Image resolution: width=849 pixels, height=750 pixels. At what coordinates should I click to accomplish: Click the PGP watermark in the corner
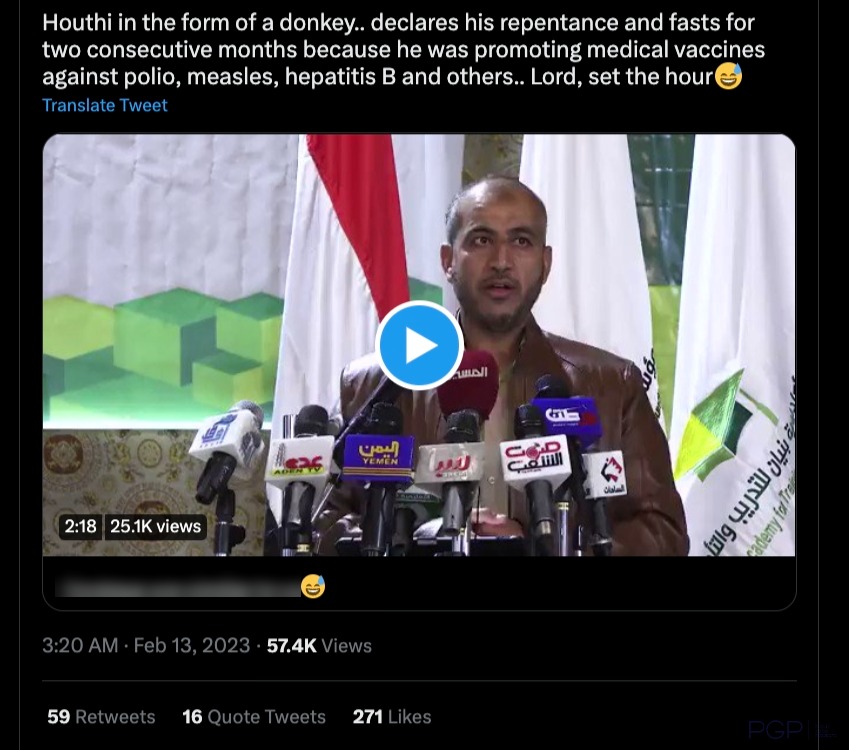(775, 729)
